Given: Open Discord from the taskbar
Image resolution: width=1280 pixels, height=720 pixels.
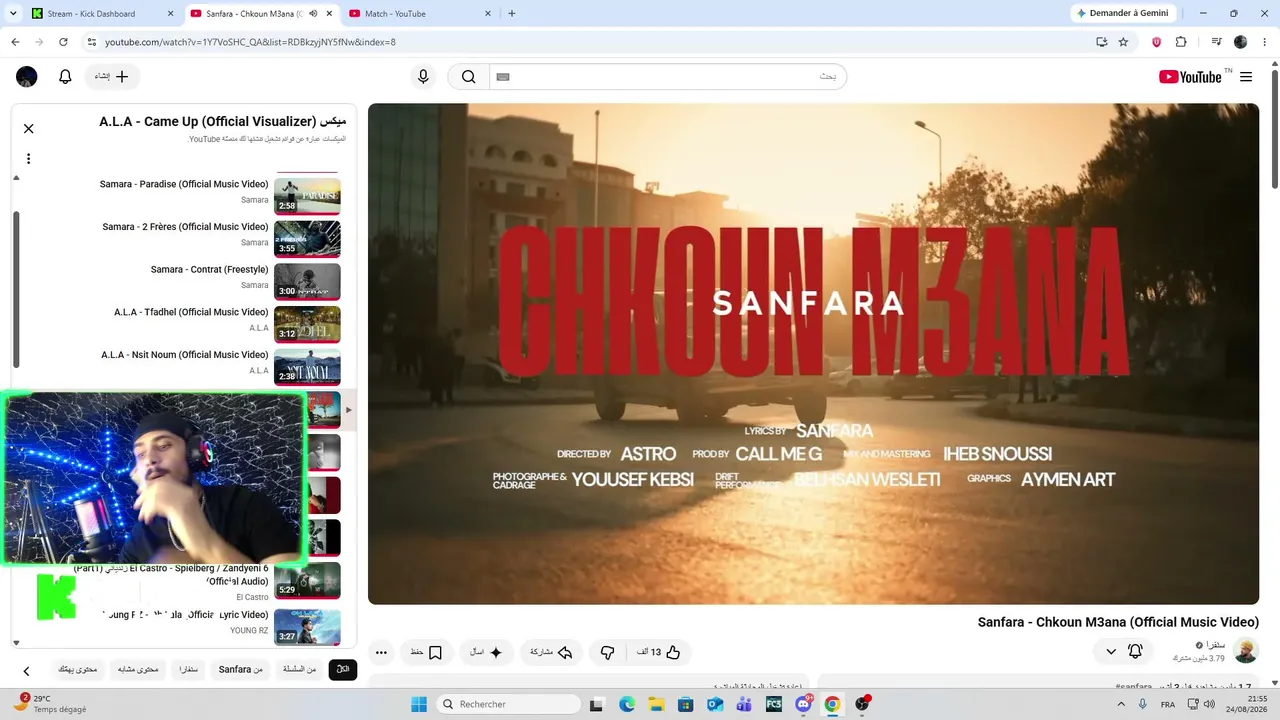Looking at the screenshot, I should [803, 704].
